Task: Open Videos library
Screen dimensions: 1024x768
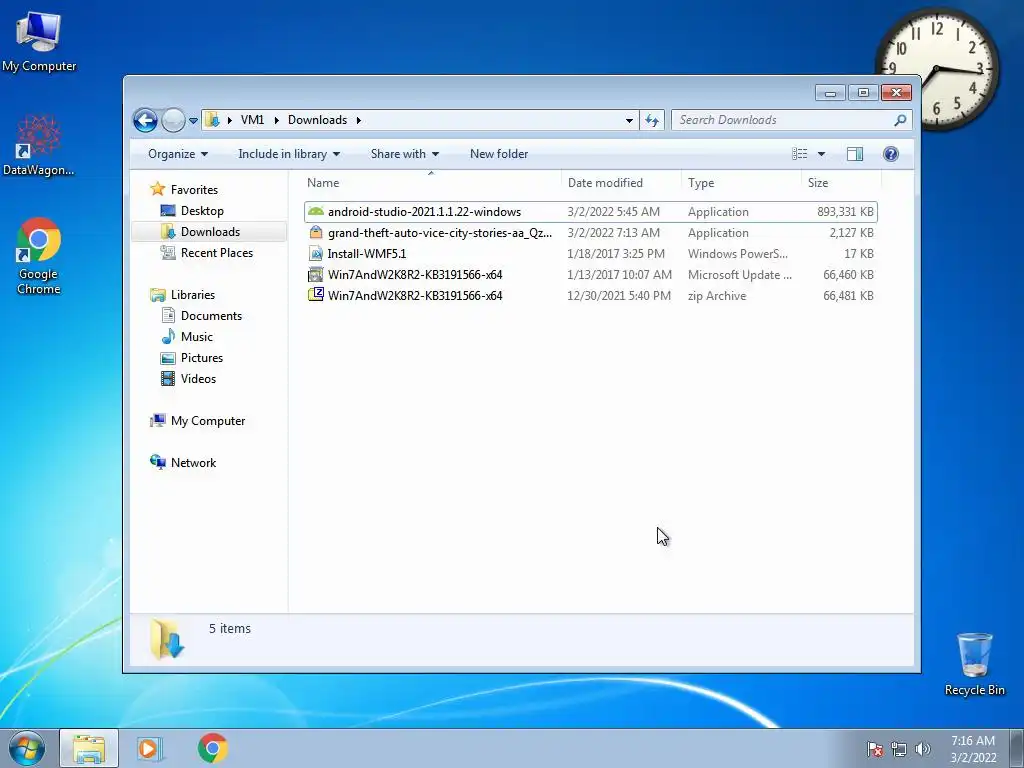Action: 198,379
